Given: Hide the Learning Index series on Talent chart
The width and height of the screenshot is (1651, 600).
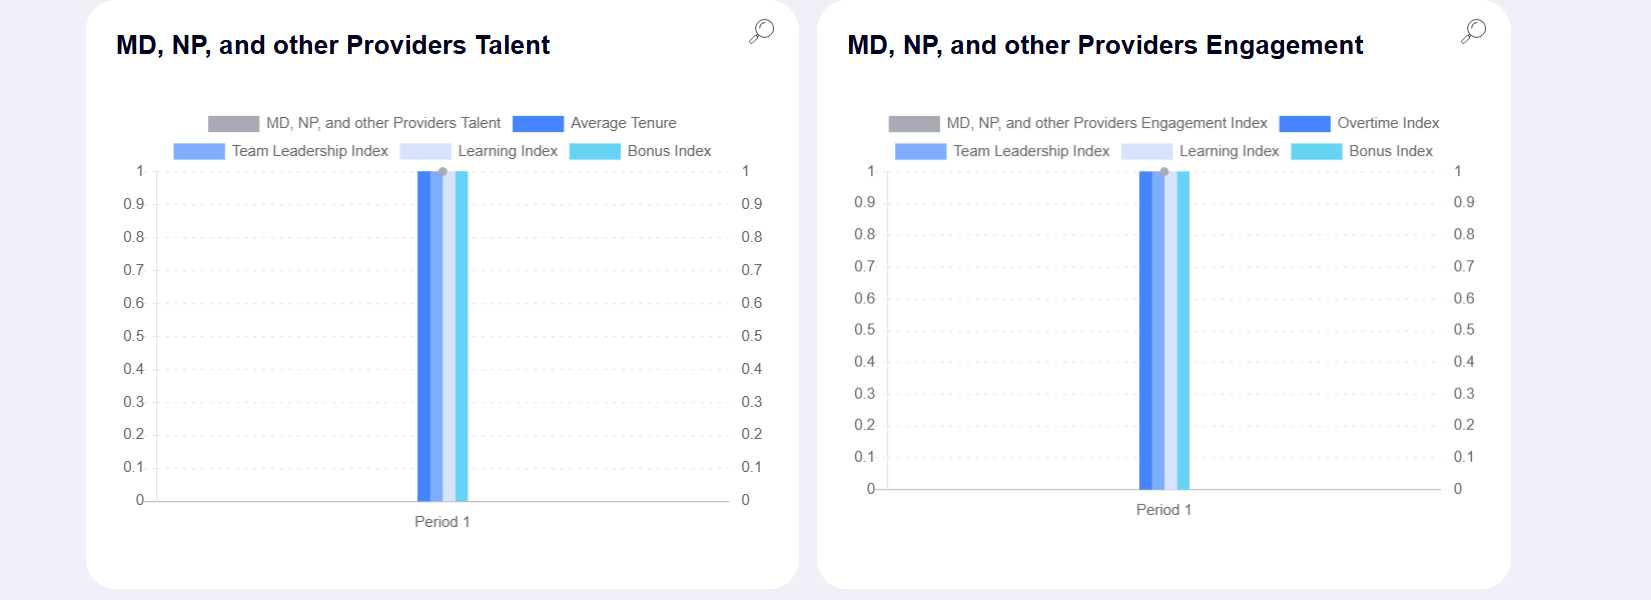Looking at the screenshot, I should (507, 151).
